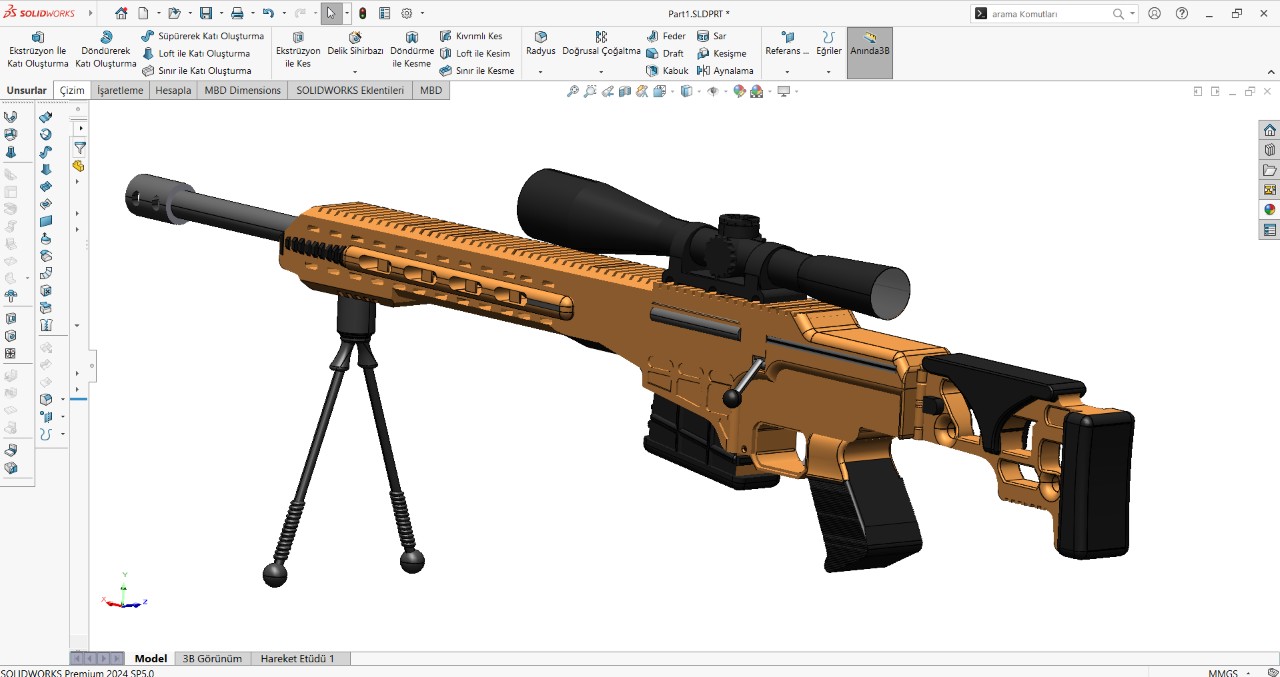Select Ekstrüzyon İle Katı Oluşturma tool

click(x=38, y=50)
